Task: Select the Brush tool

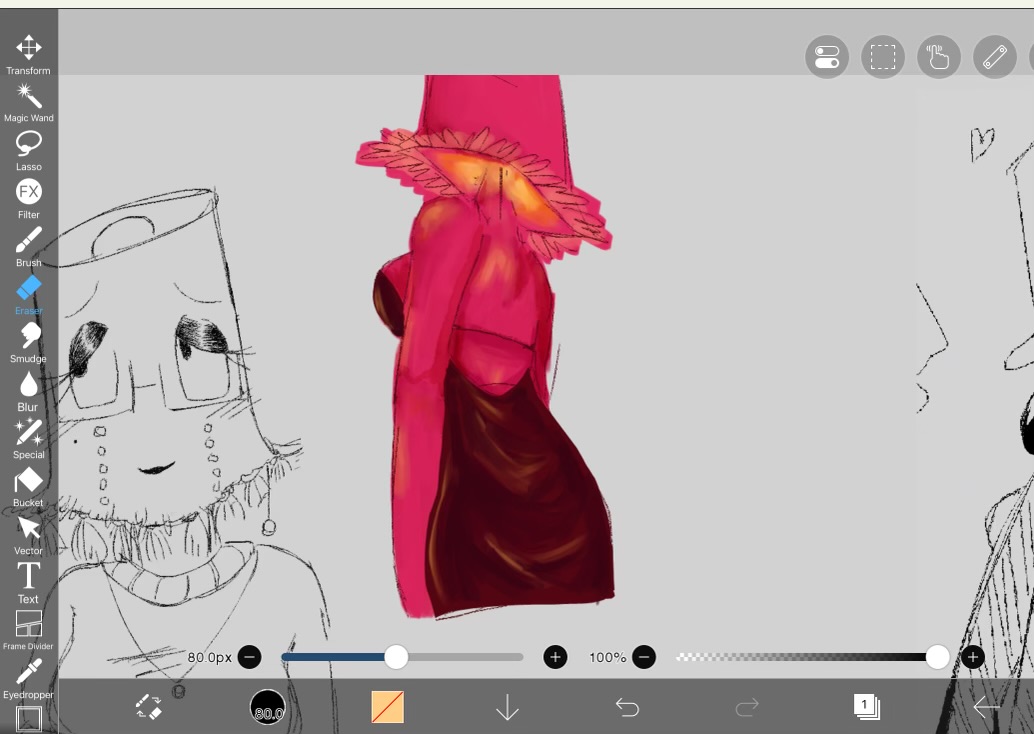Action: [28, 247]
